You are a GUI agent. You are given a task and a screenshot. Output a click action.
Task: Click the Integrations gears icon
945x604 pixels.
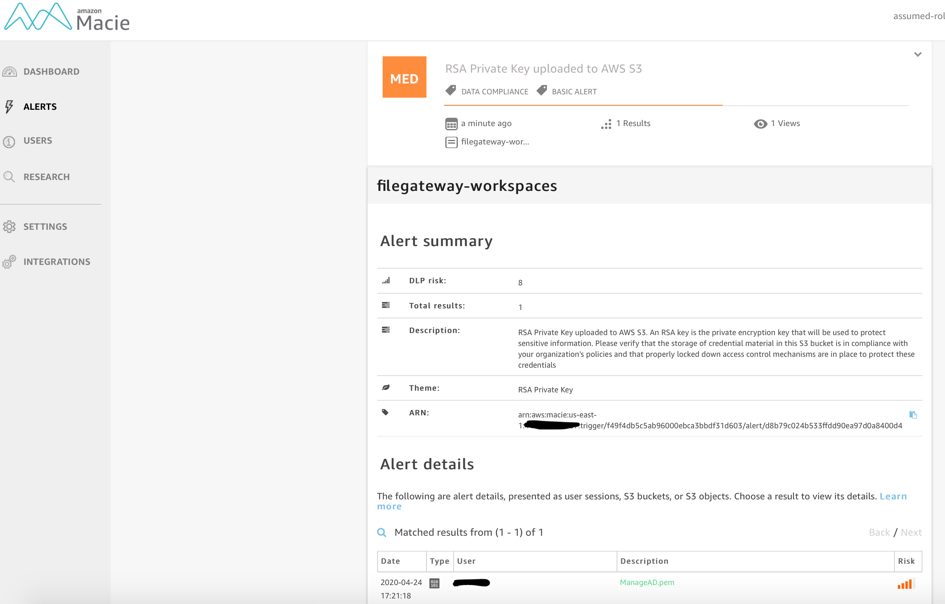coord(9,262)
